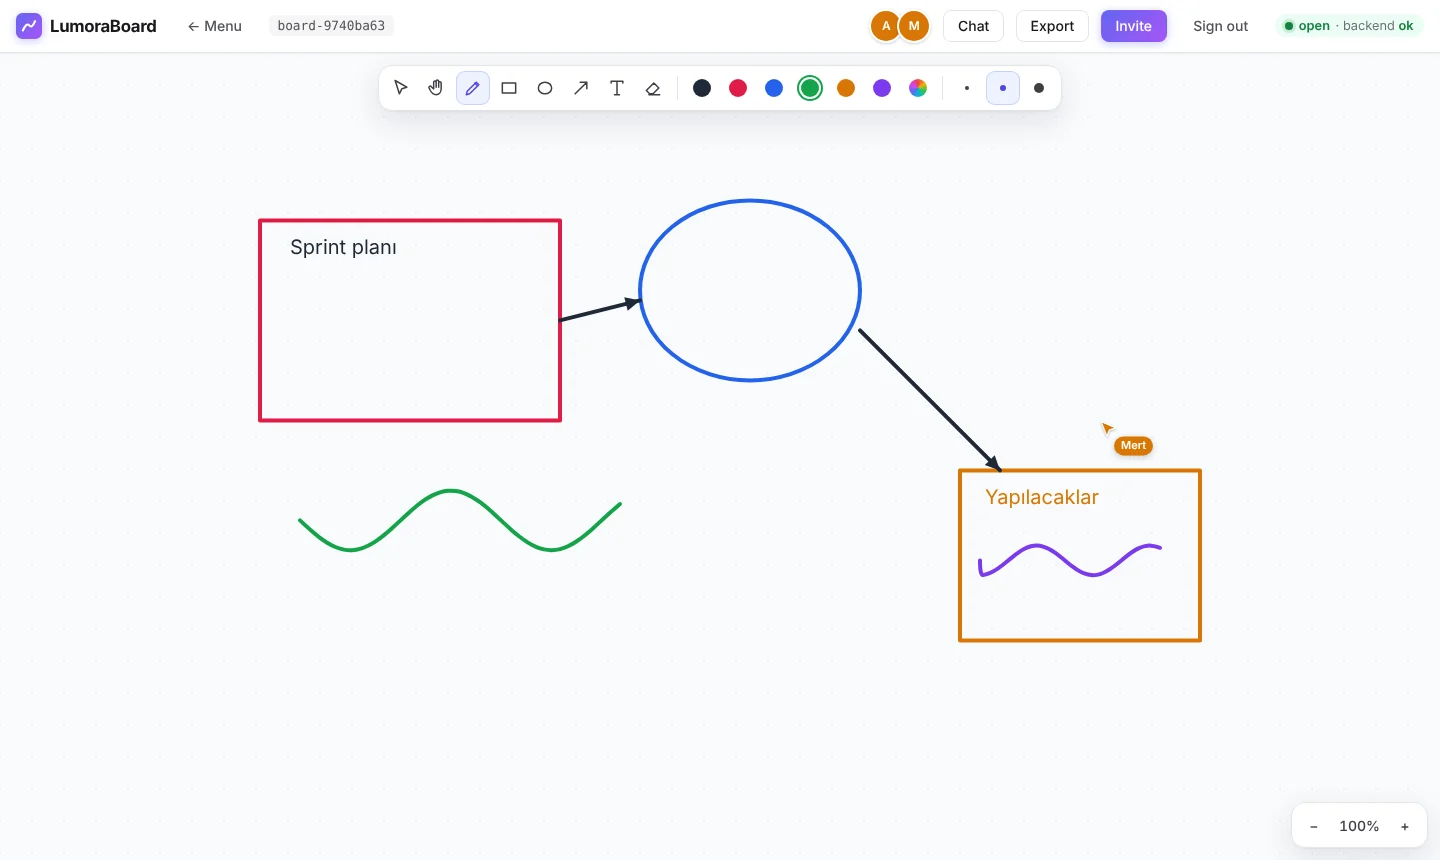Image resolution: width=1440 pixels, height=860 pixels.
Task: Activate the Hand pan tool
Action: pyautogui.click(x=437, y=88)
